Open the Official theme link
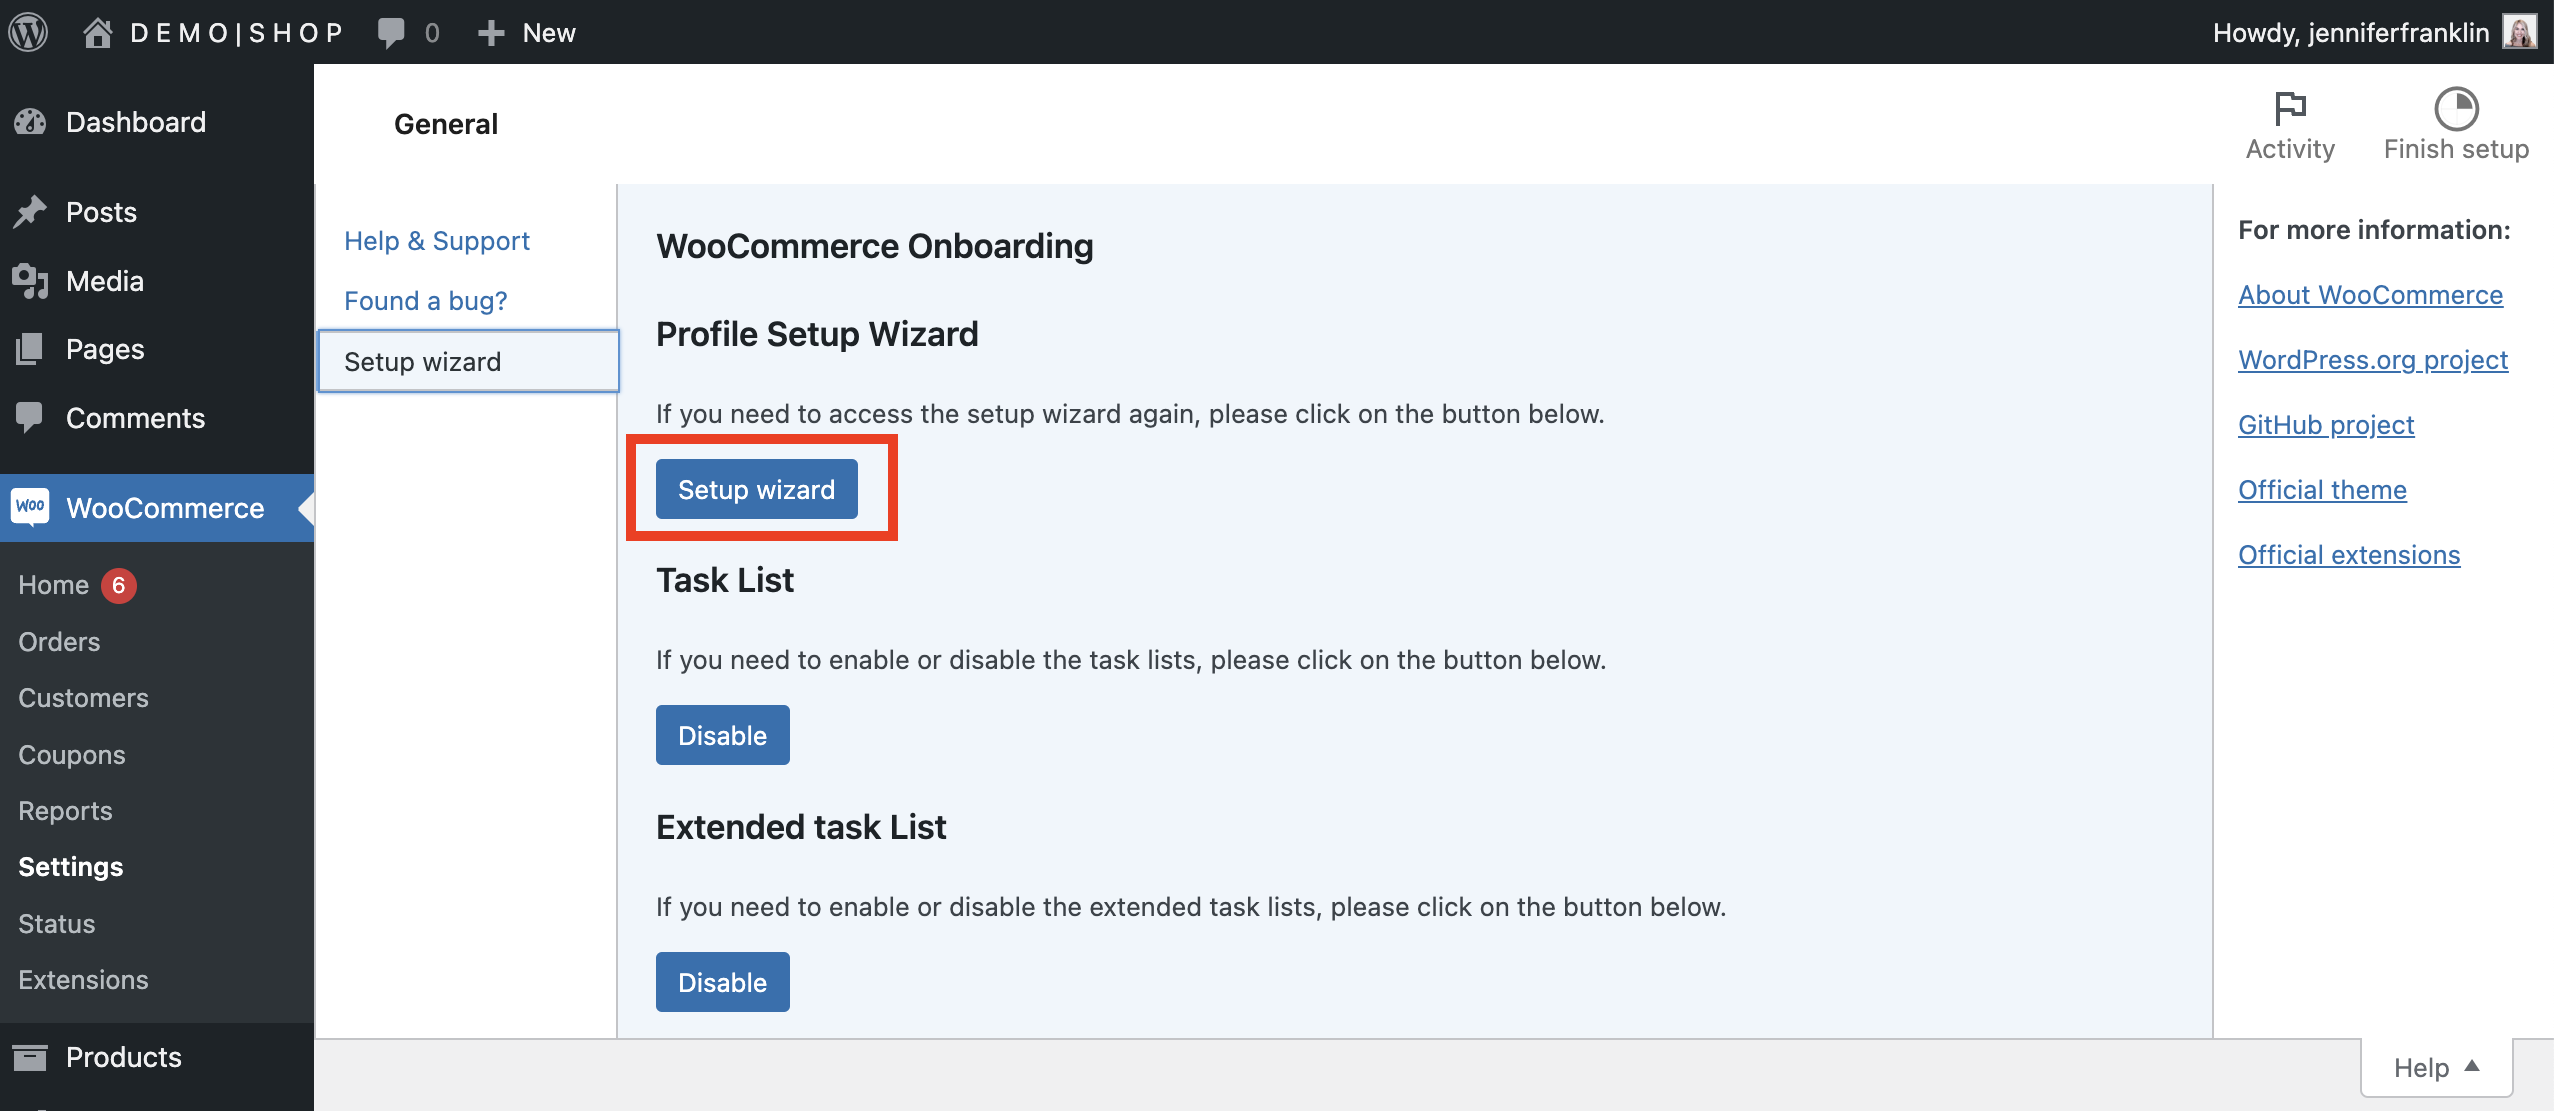Image resolution: width=2554 pixels, height=1111 pixels. (x=2322, y=490)
